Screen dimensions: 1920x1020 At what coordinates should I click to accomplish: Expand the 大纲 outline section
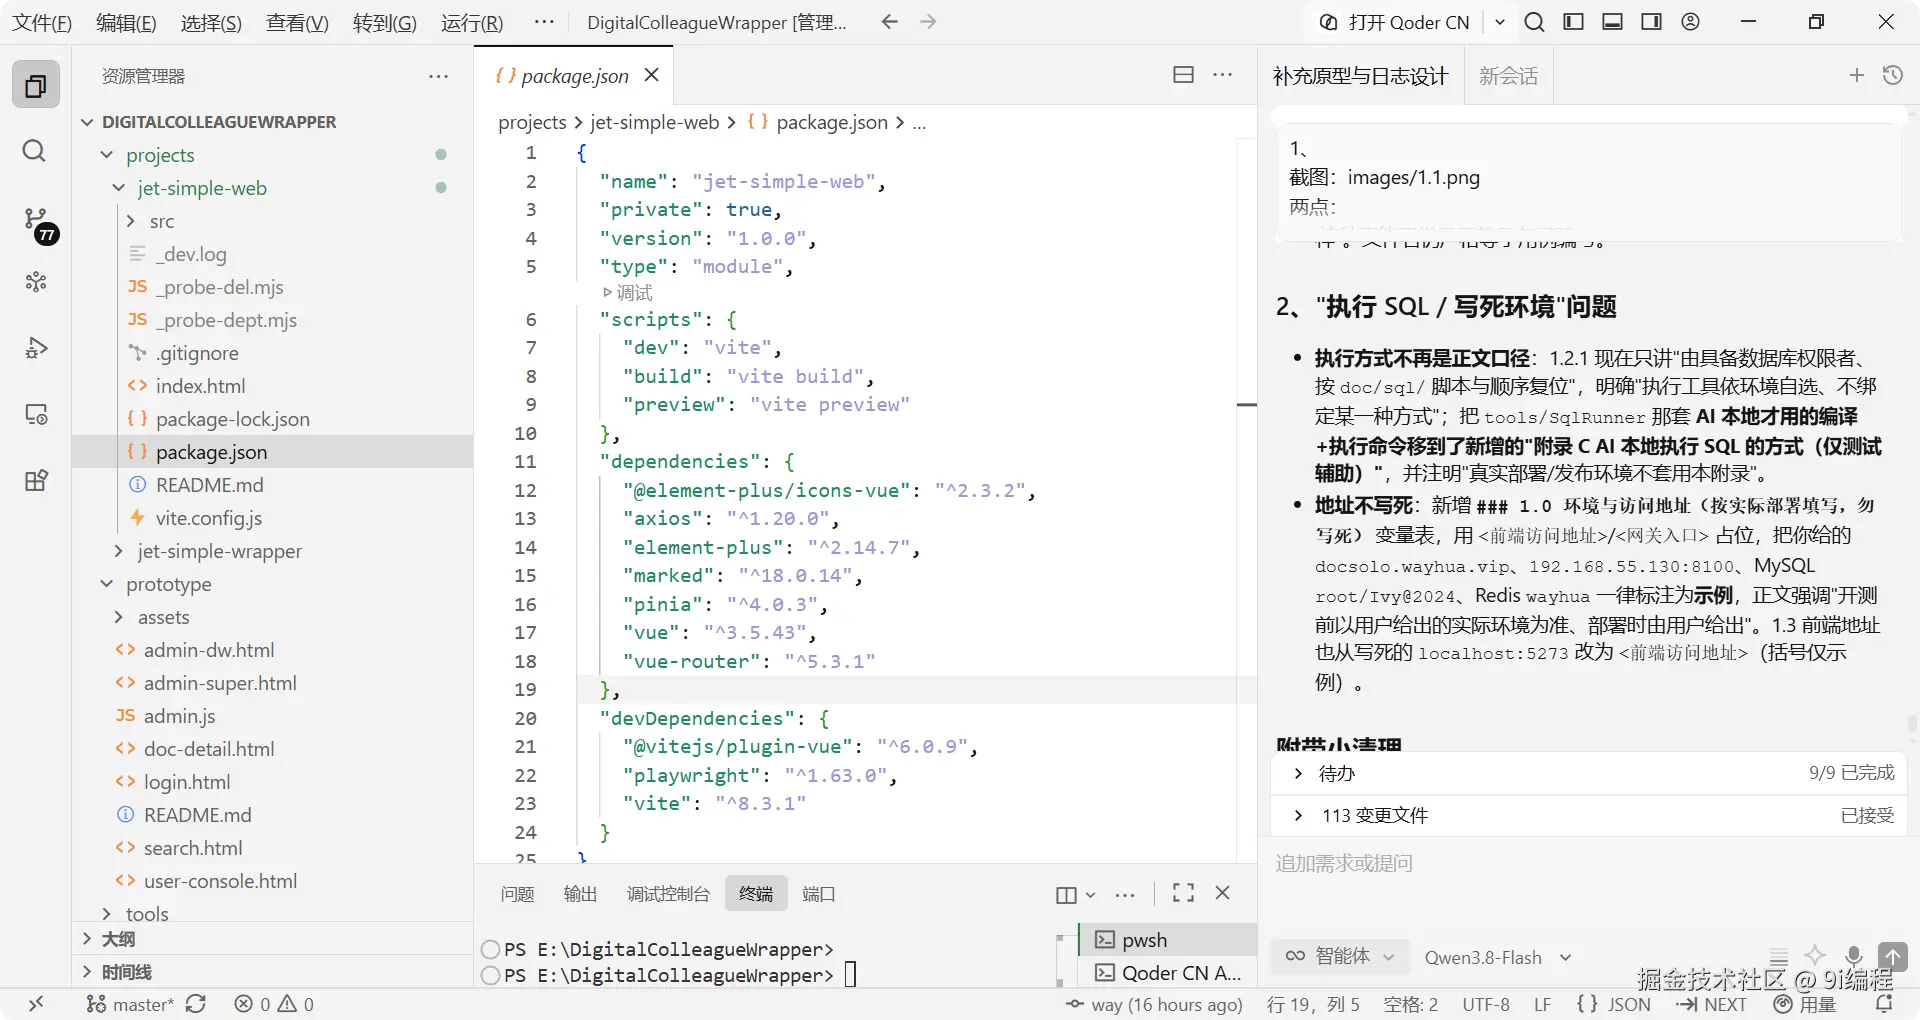click(87, 939)
